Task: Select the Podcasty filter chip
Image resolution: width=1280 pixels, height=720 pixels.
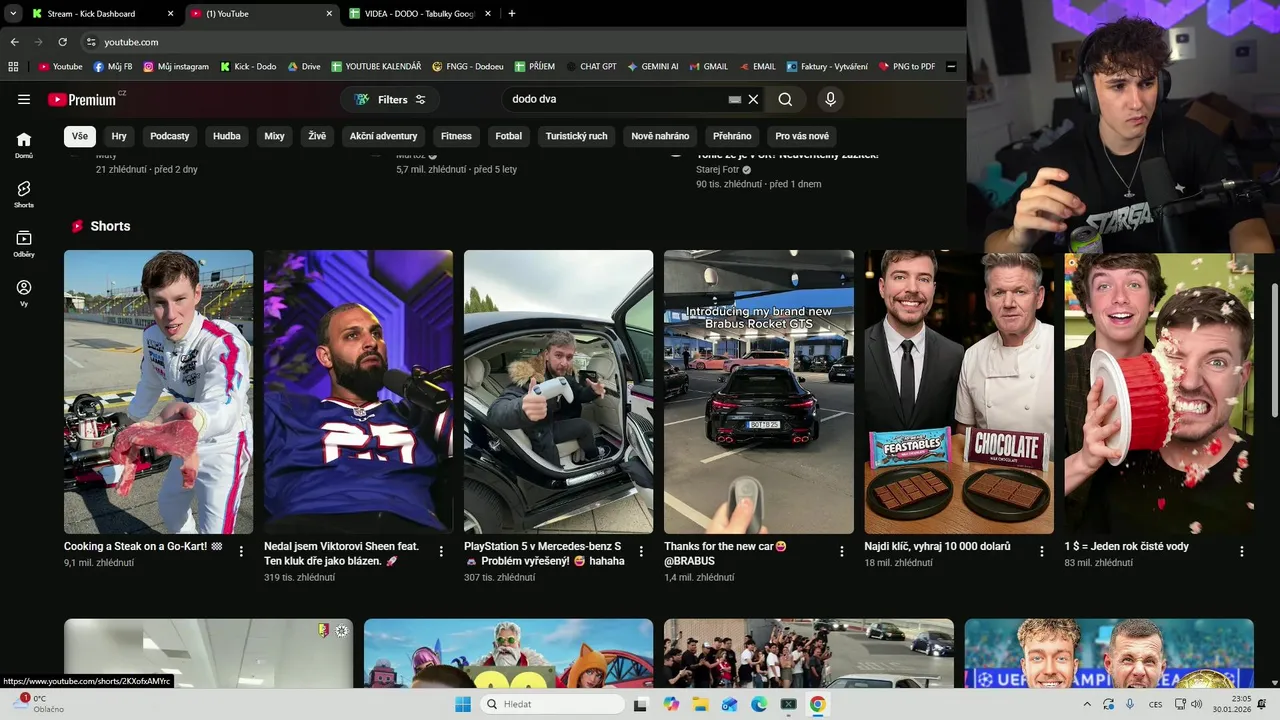Action: [170, 136]
